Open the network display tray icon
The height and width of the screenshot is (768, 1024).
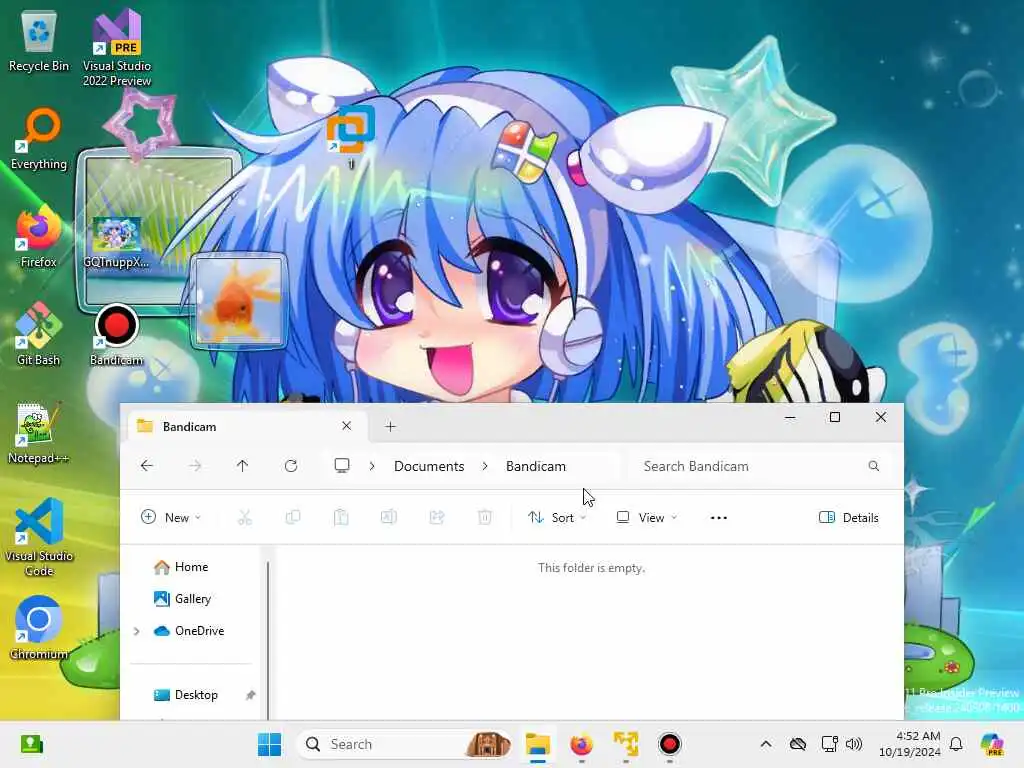pyautogui.click(x=829, y=744)
